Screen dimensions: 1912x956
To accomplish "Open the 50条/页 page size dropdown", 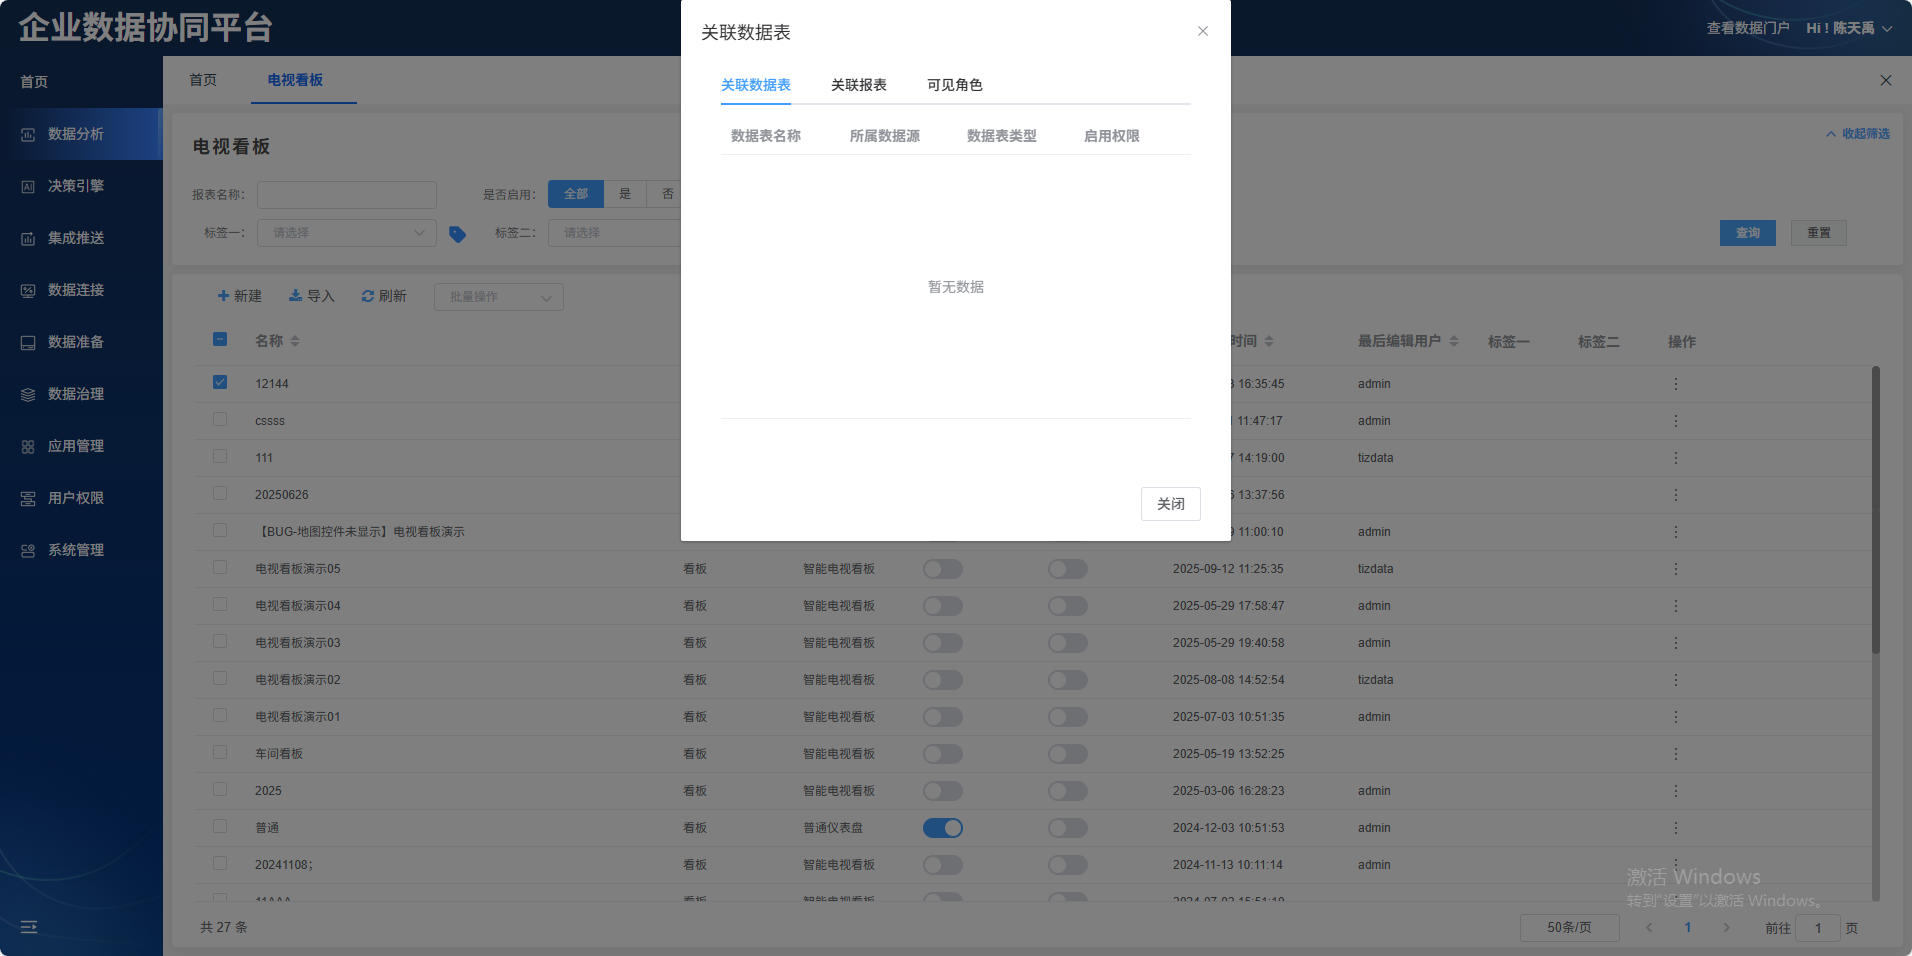I will coord(1569,927).
